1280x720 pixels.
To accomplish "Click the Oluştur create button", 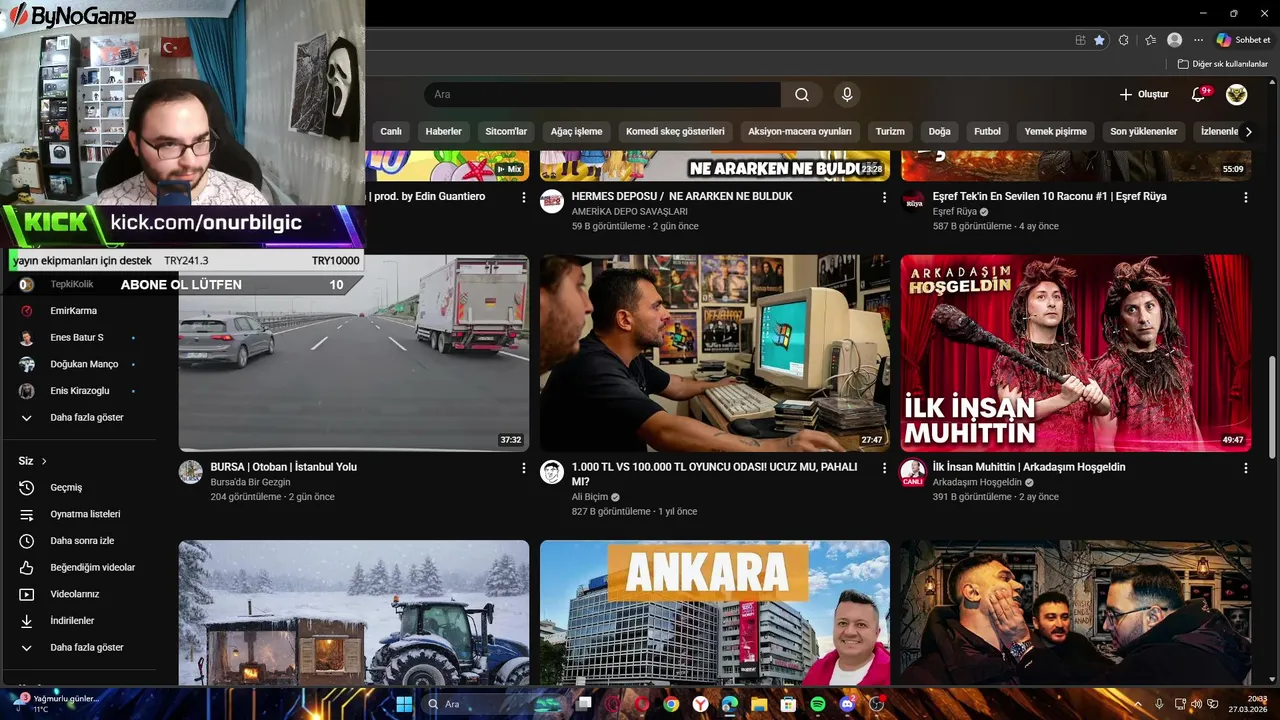I will [1144, 95].
